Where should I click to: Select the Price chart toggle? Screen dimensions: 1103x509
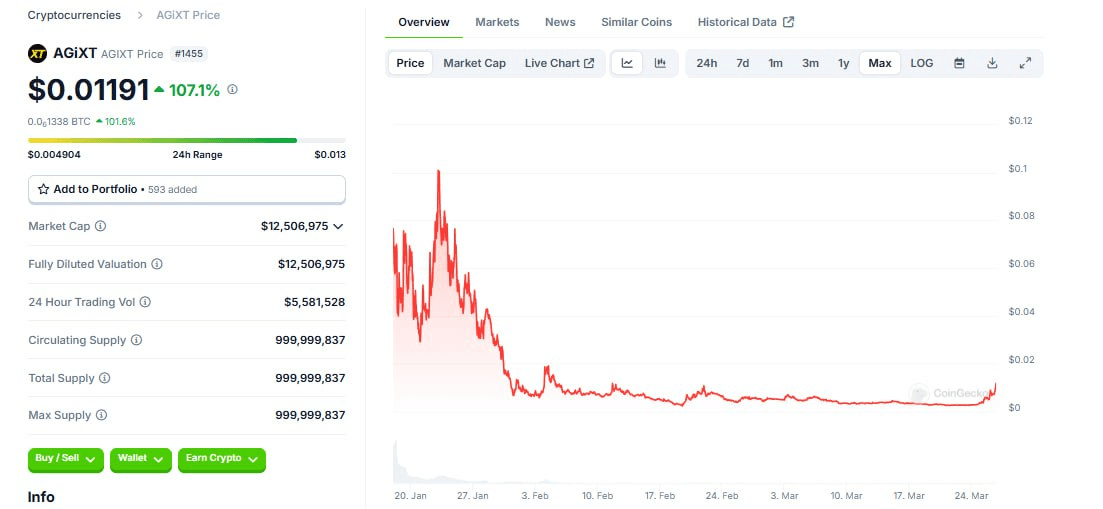(x=410, y=63)
